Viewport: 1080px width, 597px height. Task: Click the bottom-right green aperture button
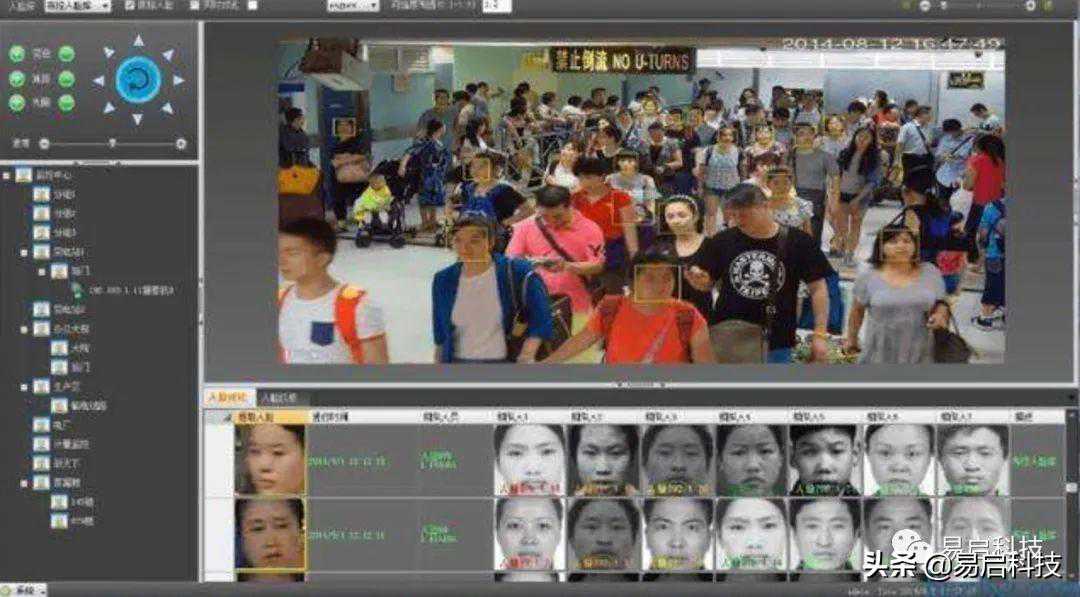click(x=66, y=102)
